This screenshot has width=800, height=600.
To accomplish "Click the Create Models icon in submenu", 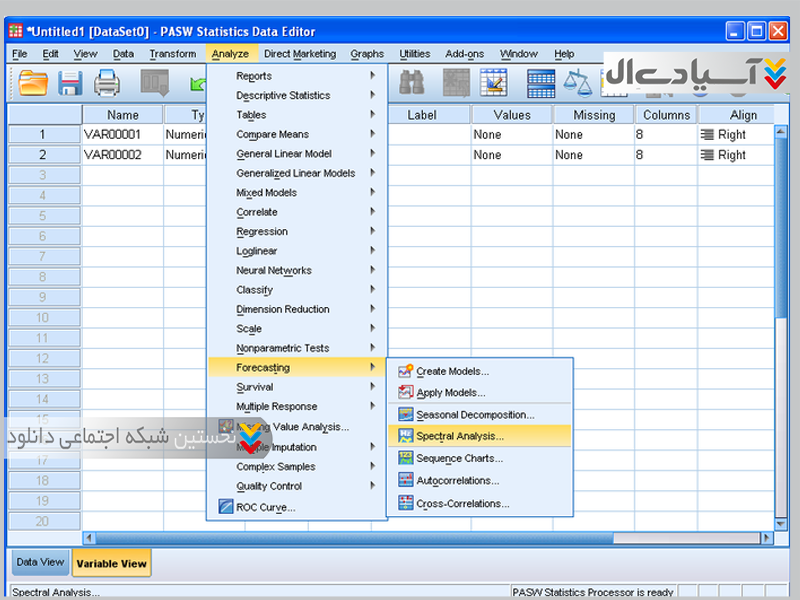I will pos(405,371).
